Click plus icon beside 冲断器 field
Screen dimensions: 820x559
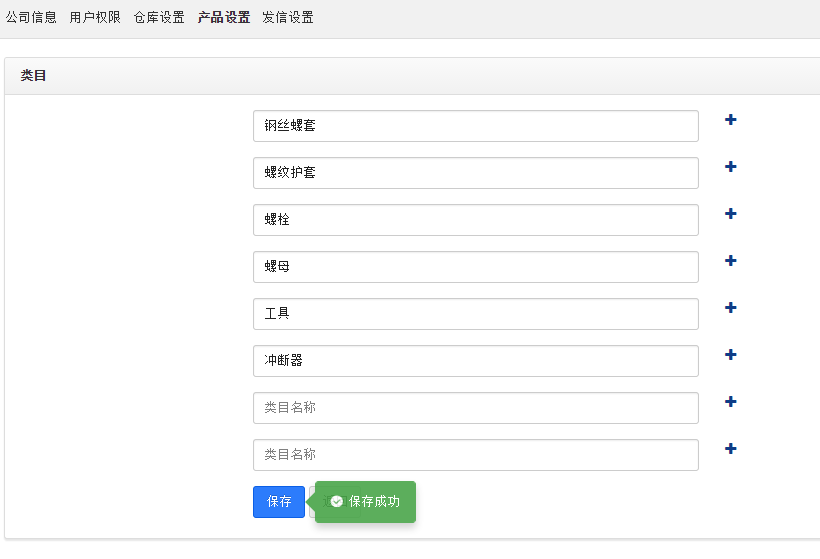[x=731, y=355]
